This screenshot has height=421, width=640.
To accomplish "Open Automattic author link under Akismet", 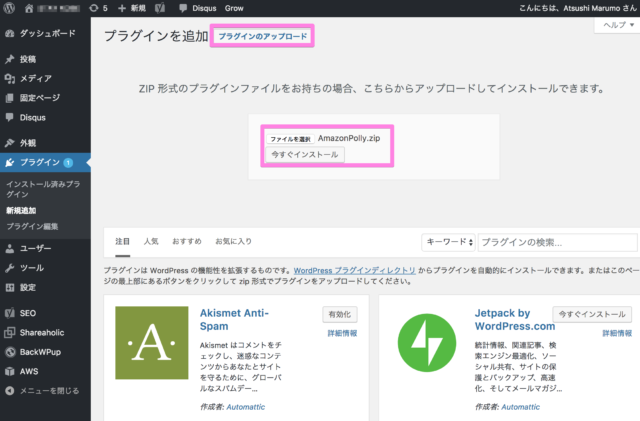I will pyautogui.click(x=246, y=407).
